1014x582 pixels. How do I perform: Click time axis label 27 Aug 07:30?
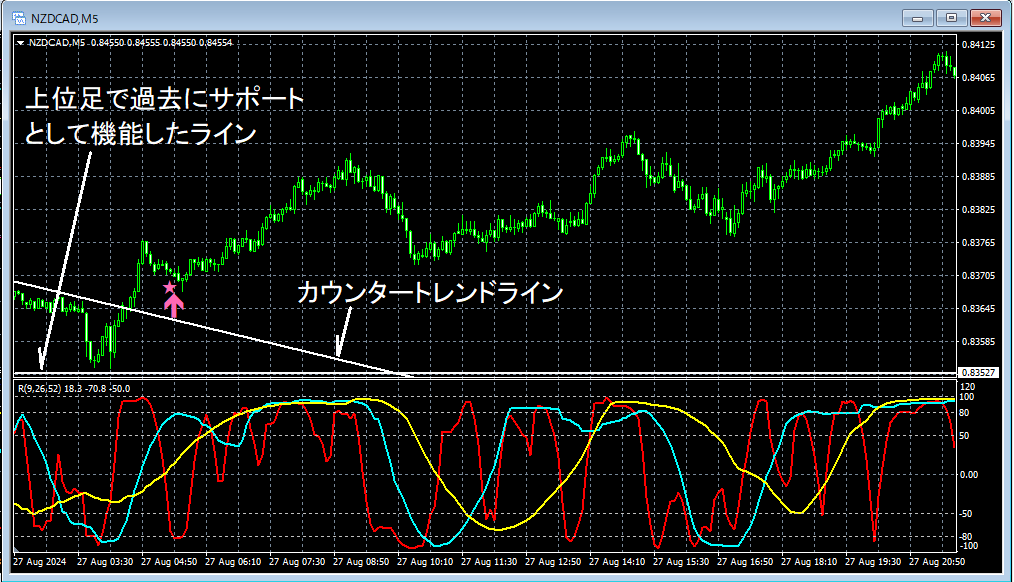pos(297,562)
